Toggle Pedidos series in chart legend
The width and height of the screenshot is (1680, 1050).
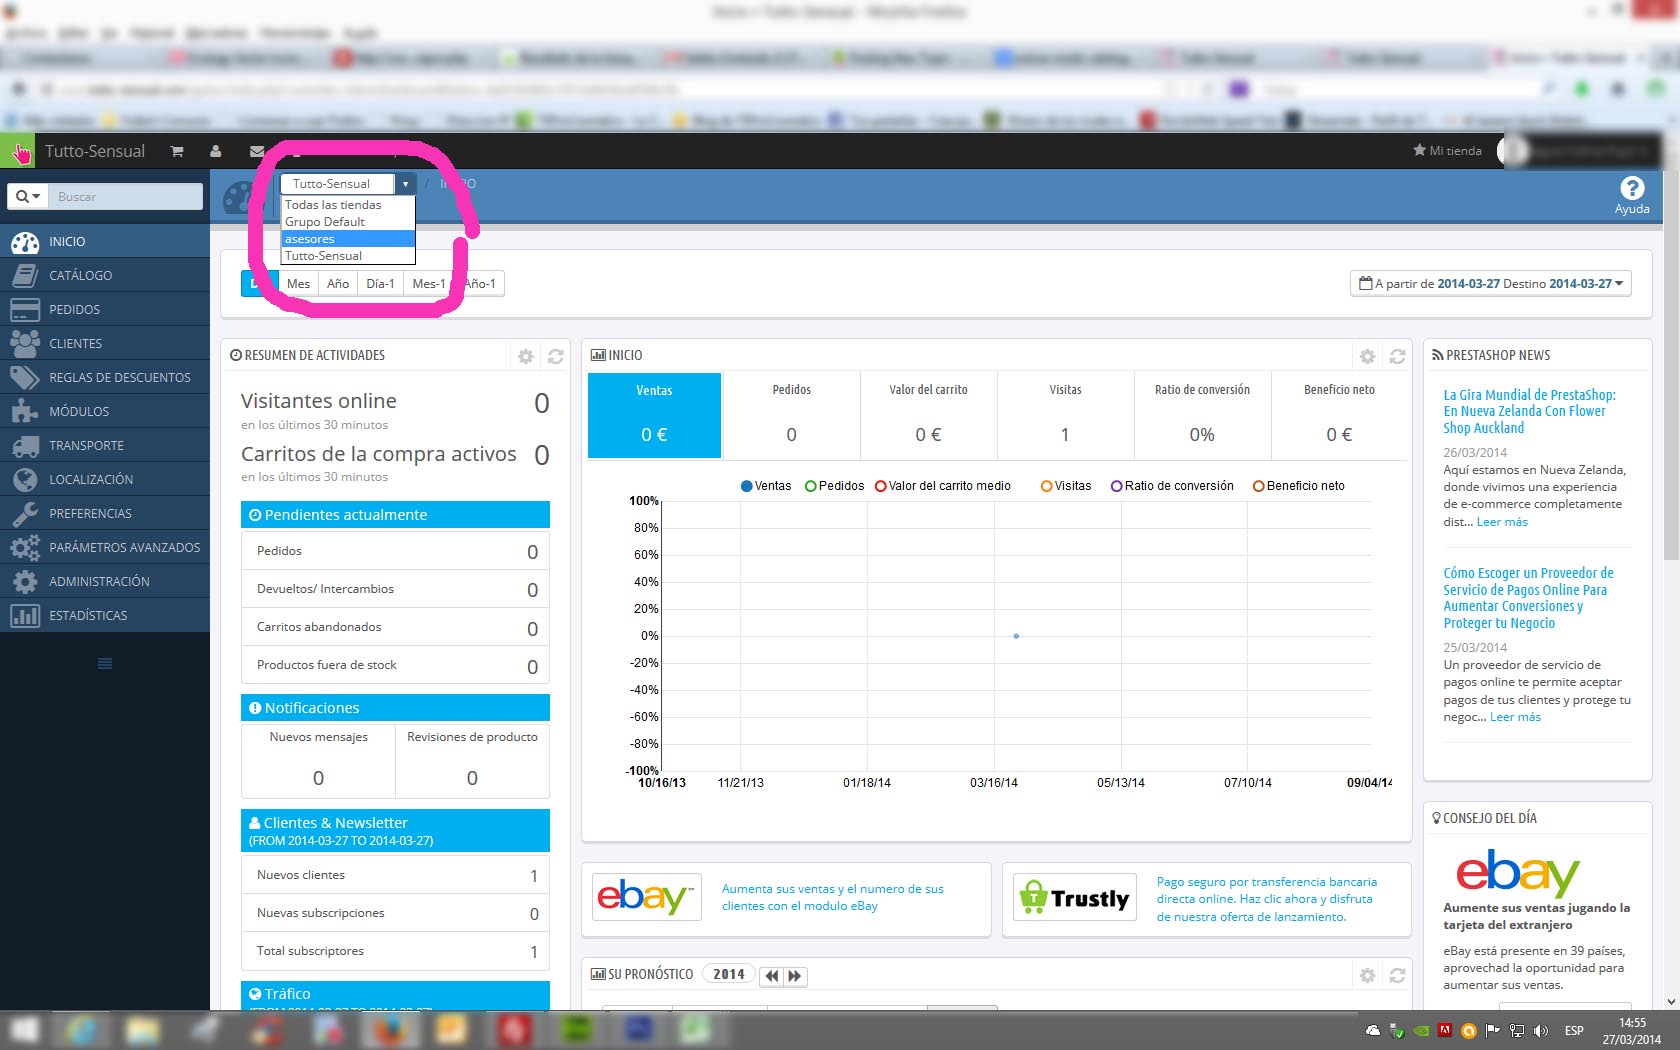834,486
